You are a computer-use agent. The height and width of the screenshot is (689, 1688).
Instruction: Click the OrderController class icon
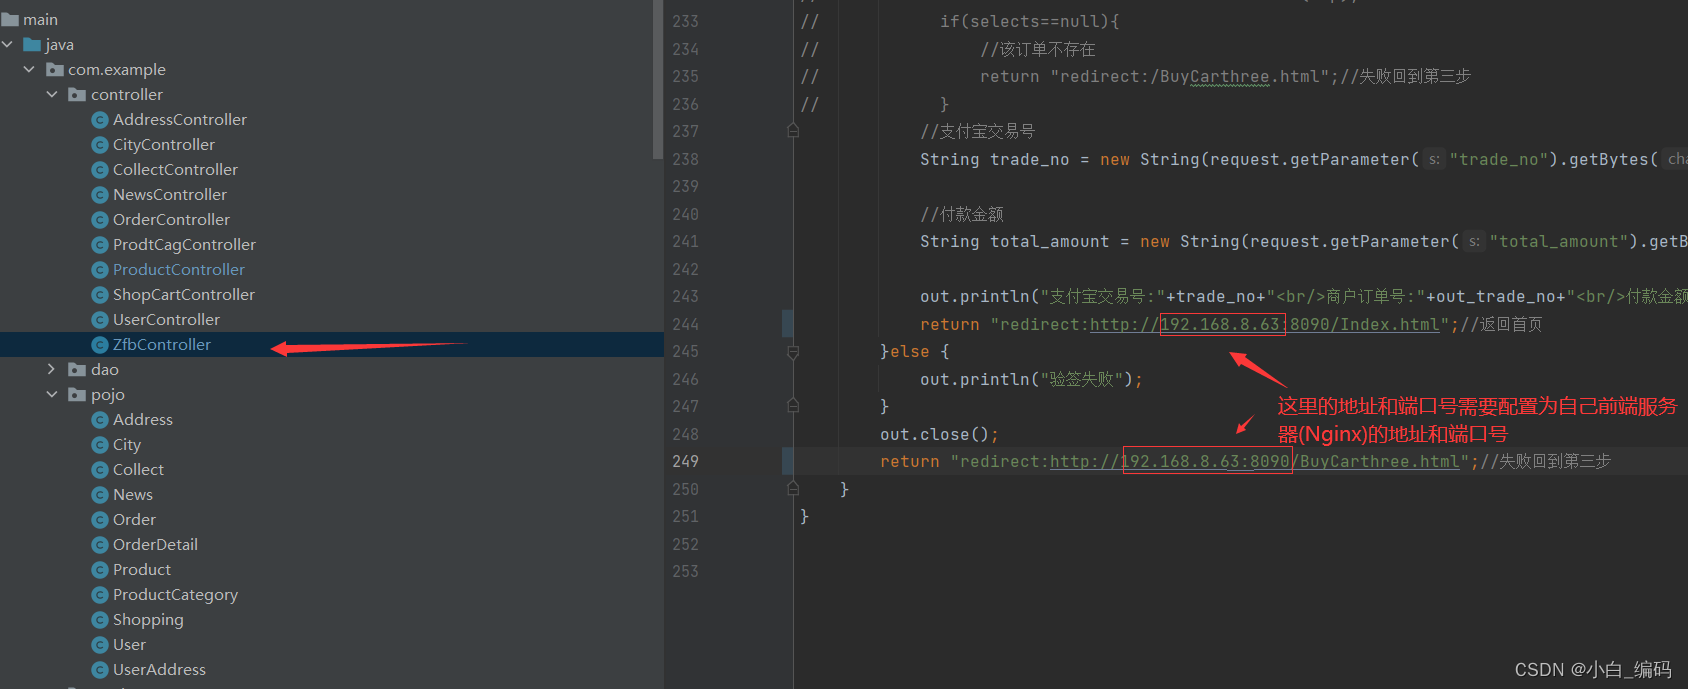coord(99,220)
